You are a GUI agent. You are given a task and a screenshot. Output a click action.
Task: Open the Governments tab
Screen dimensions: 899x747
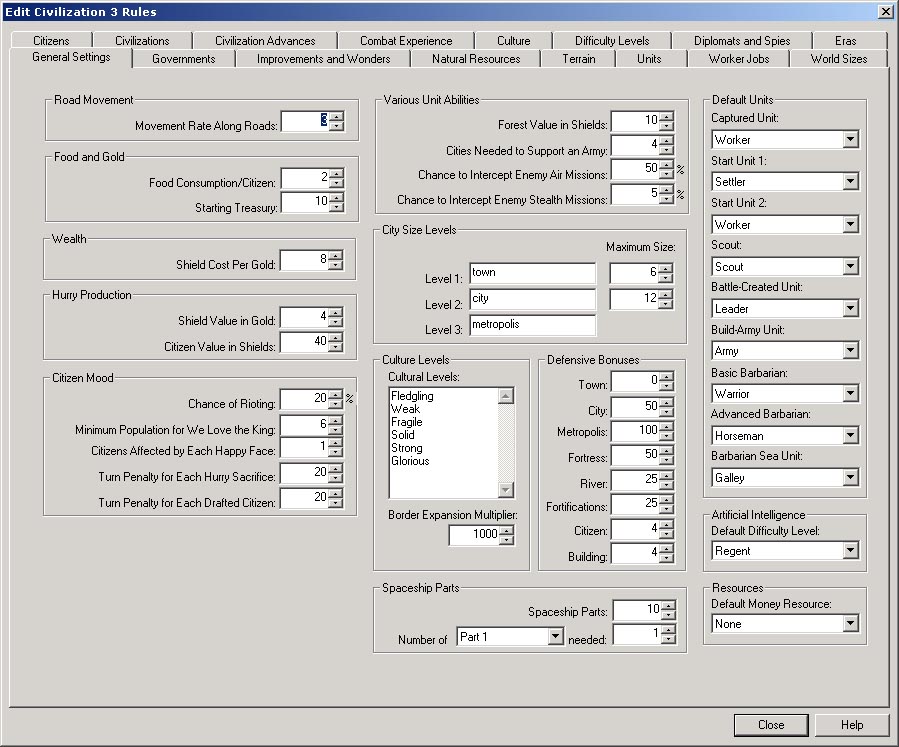(x=183, y=58)
